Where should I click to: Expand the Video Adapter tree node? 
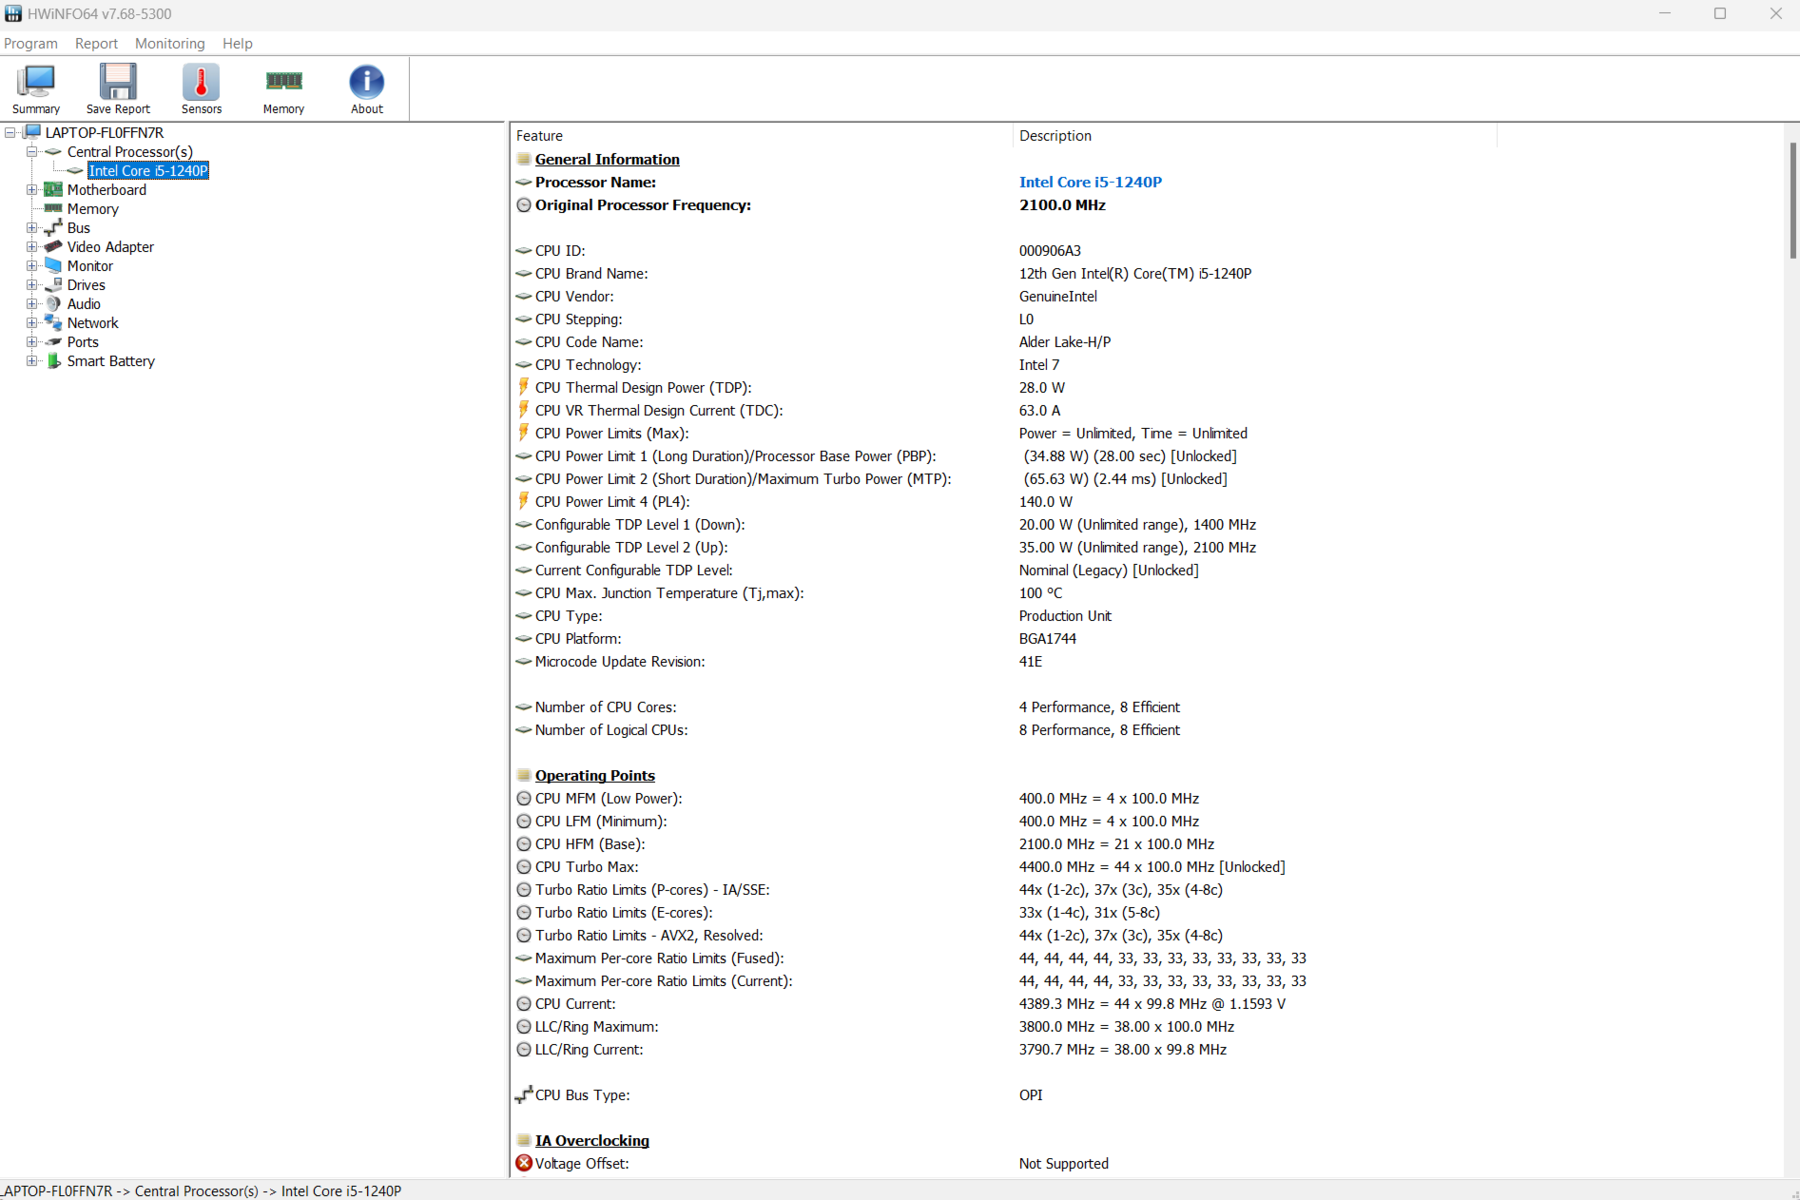[x=32, y=247]
